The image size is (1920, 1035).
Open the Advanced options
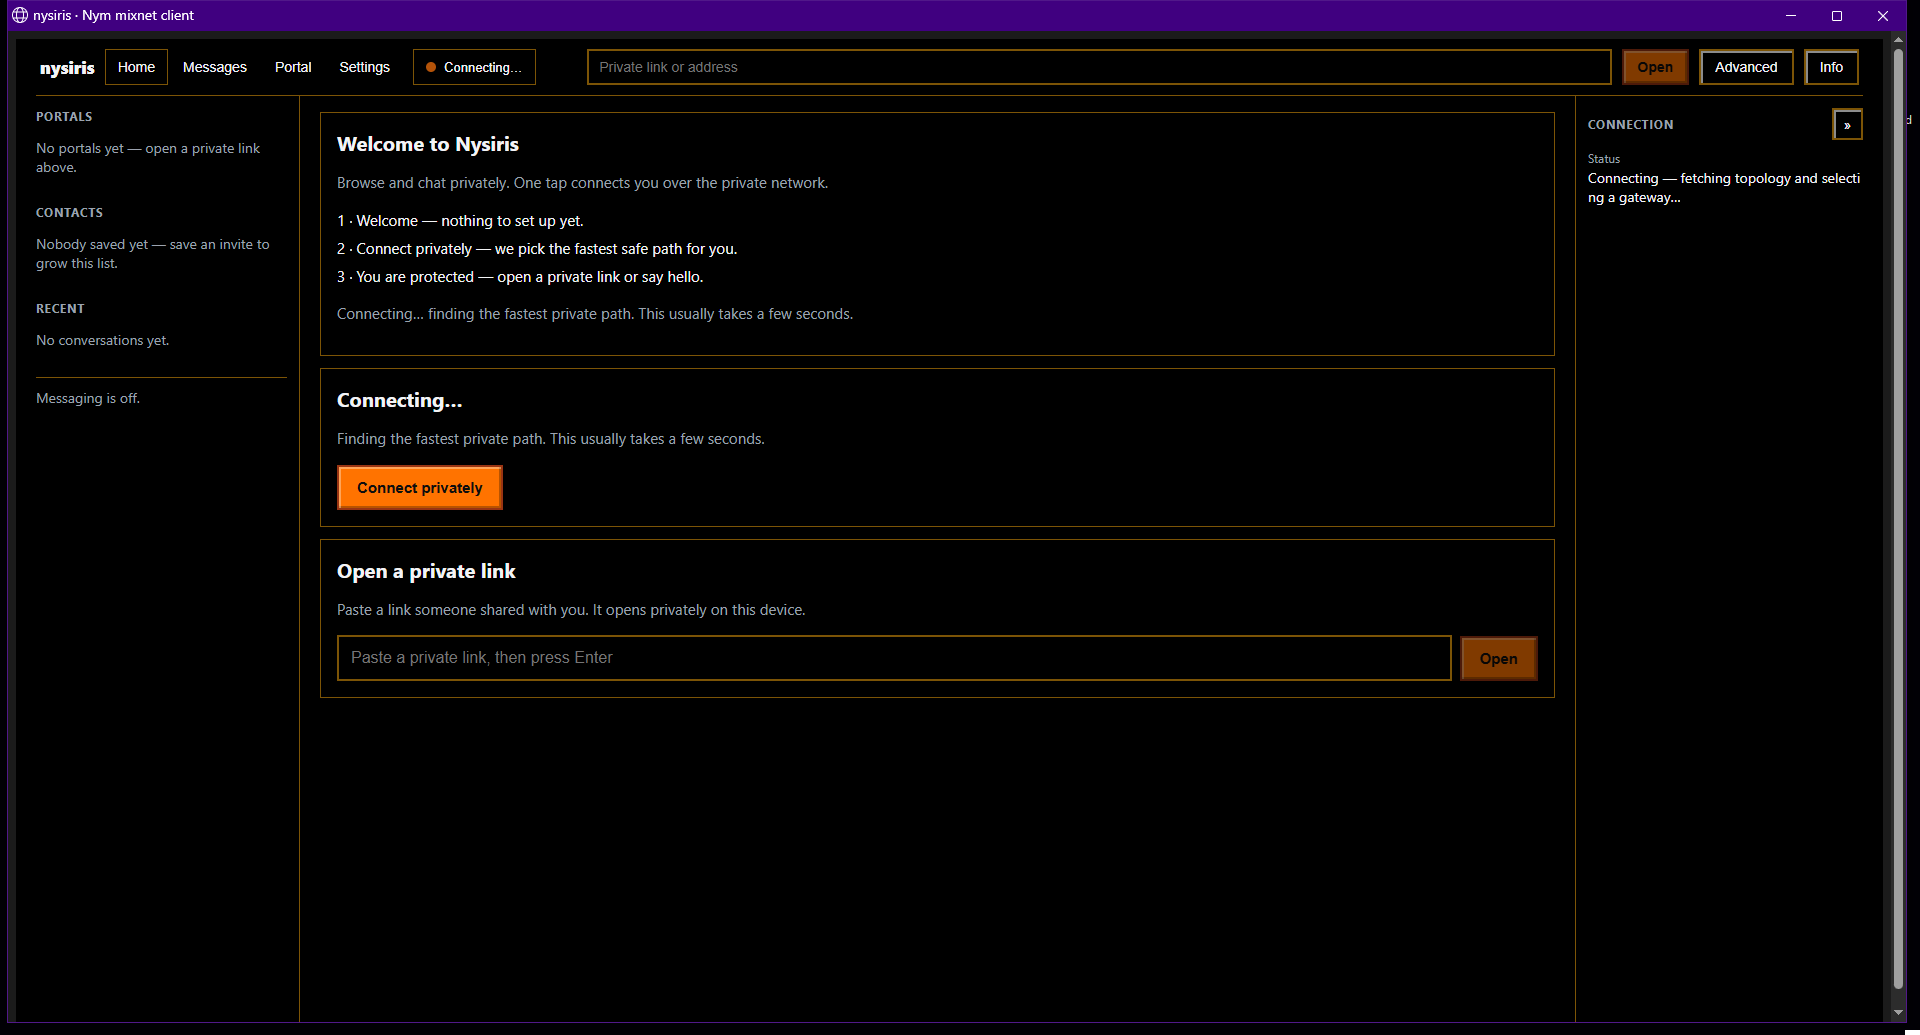tap(1746, 67)
